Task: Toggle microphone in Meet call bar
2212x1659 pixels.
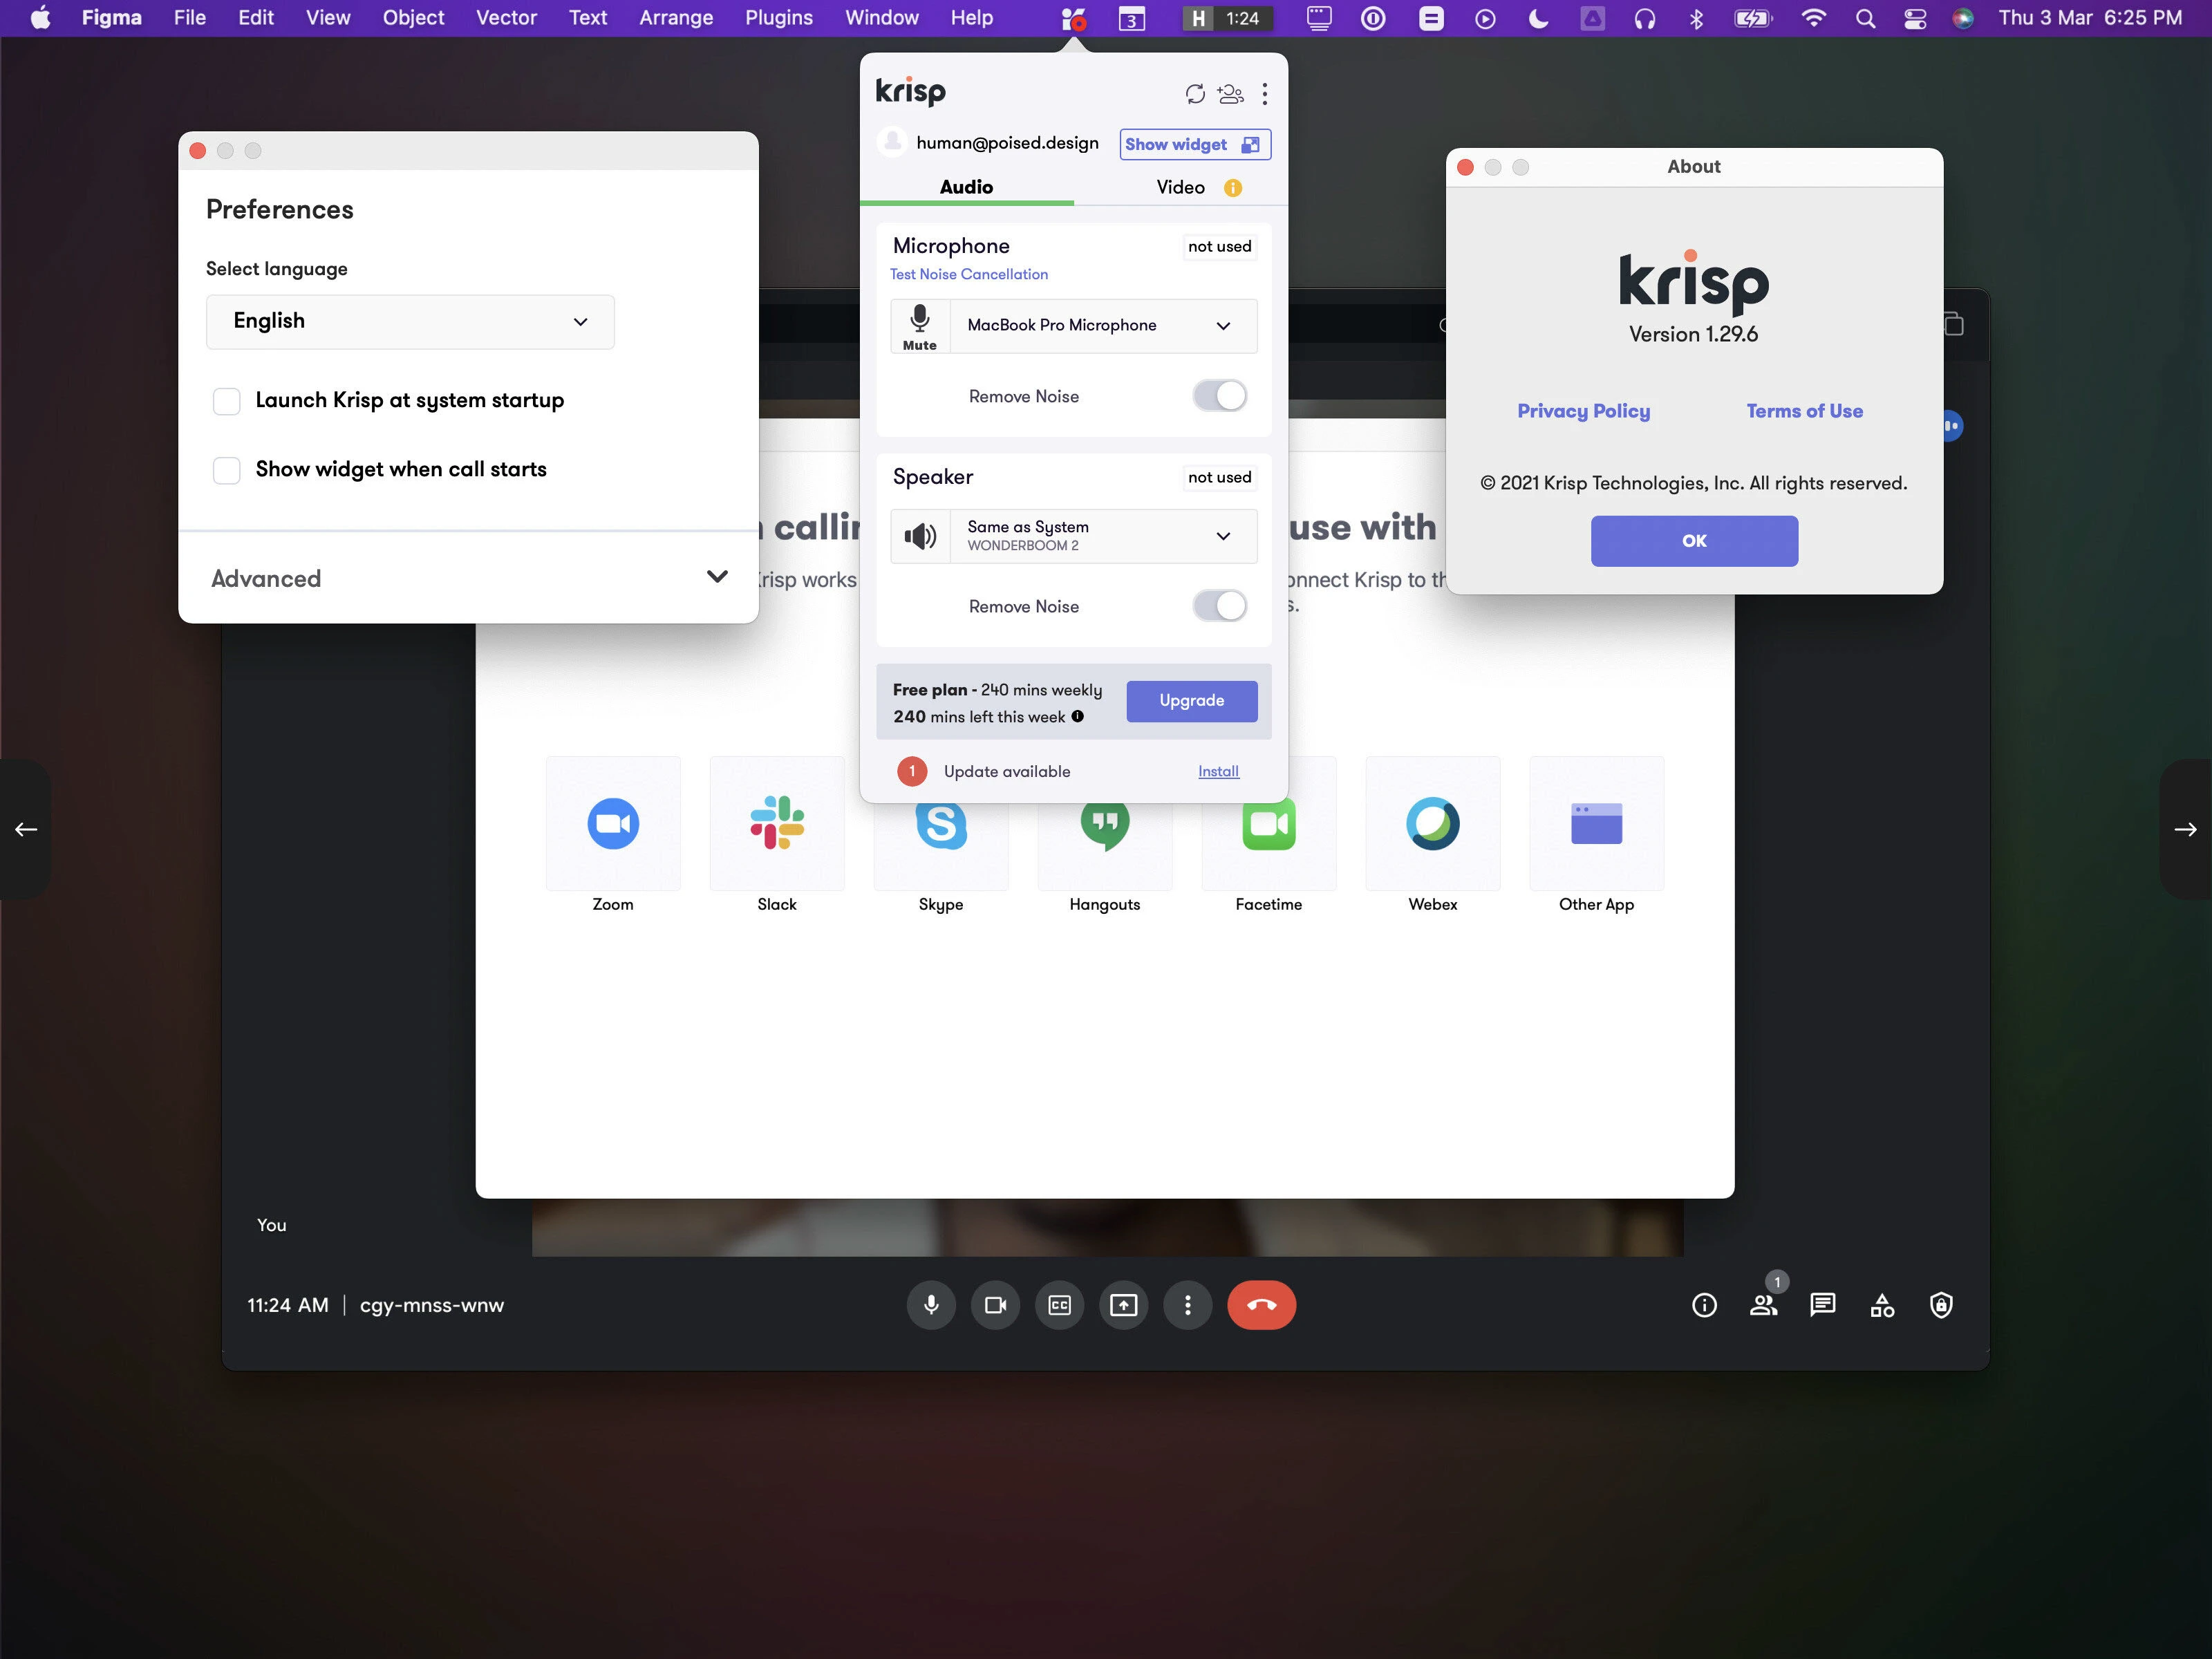Action: click(x=931, y=1306)
